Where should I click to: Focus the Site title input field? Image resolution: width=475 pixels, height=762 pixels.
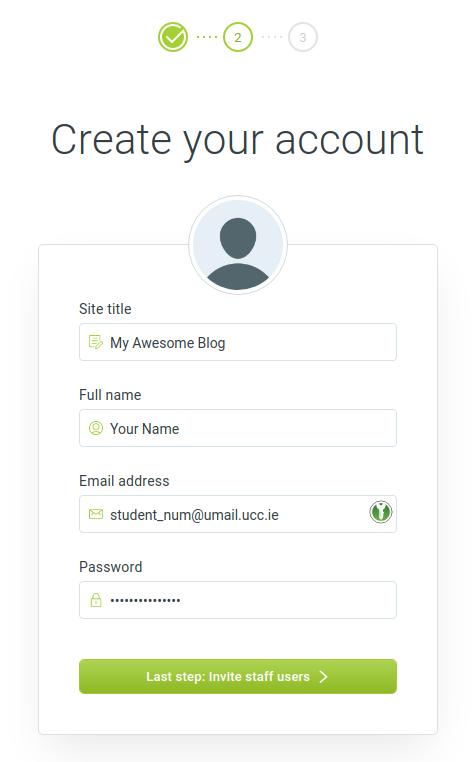click(x=238, y=342)
